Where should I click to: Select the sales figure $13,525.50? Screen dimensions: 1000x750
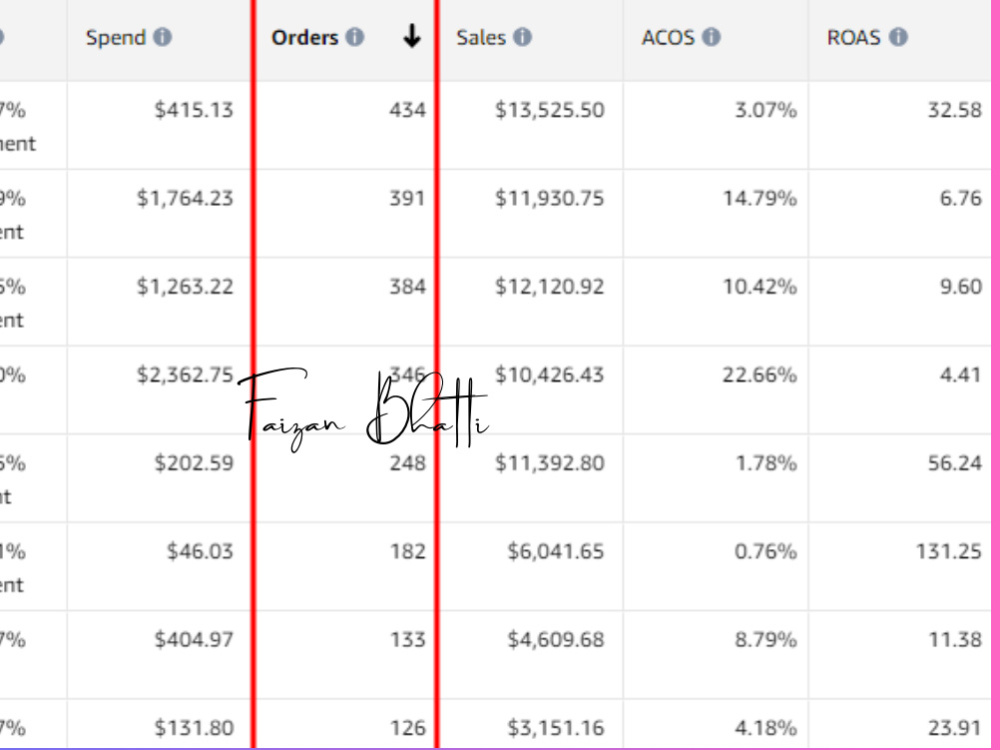click(550, 110)
